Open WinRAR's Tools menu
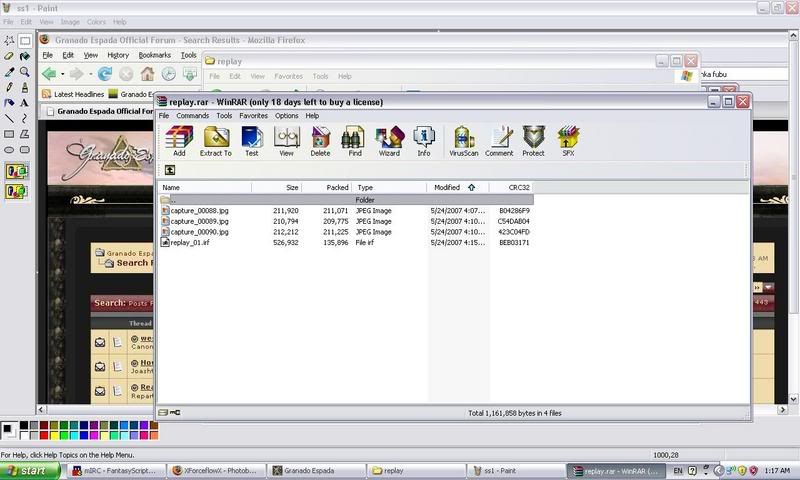The width and height of the screenshot is (800, 480). coord(224,116)
